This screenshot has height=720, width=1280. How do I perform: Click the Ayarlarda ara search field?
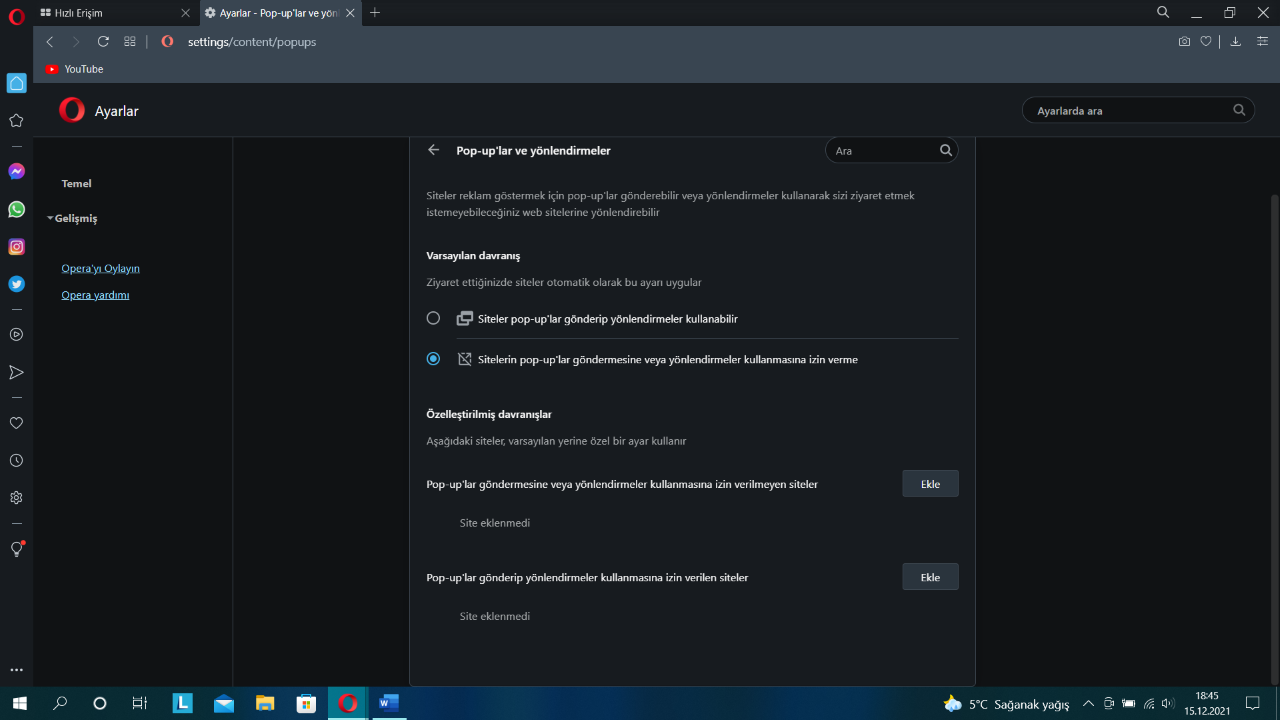[1138, 110]
